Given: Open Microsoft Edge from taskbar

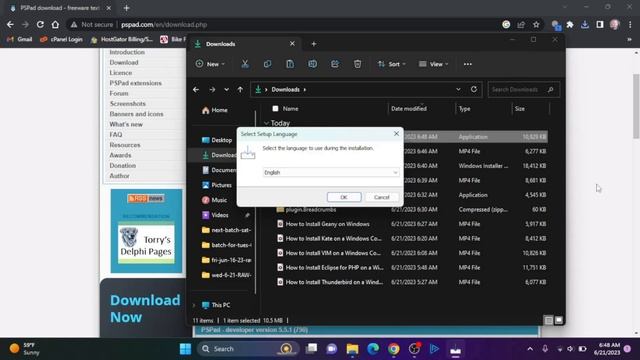Looking at the screenshot, I should [373, 349].
